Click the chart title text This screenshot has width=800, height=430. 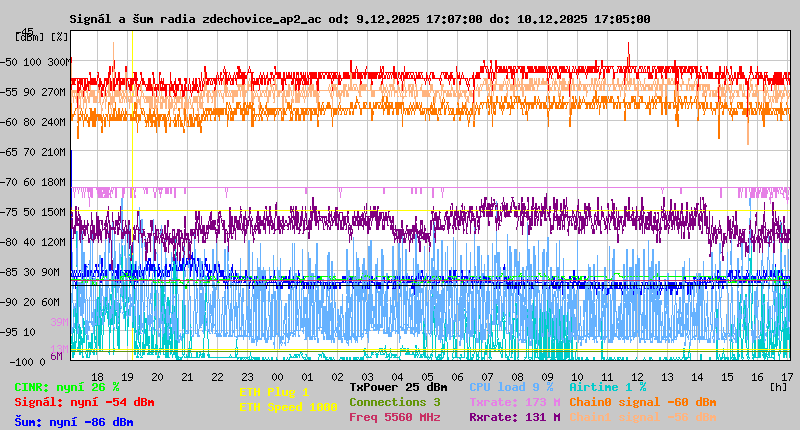pyautogui.click(x=360, y=19)
